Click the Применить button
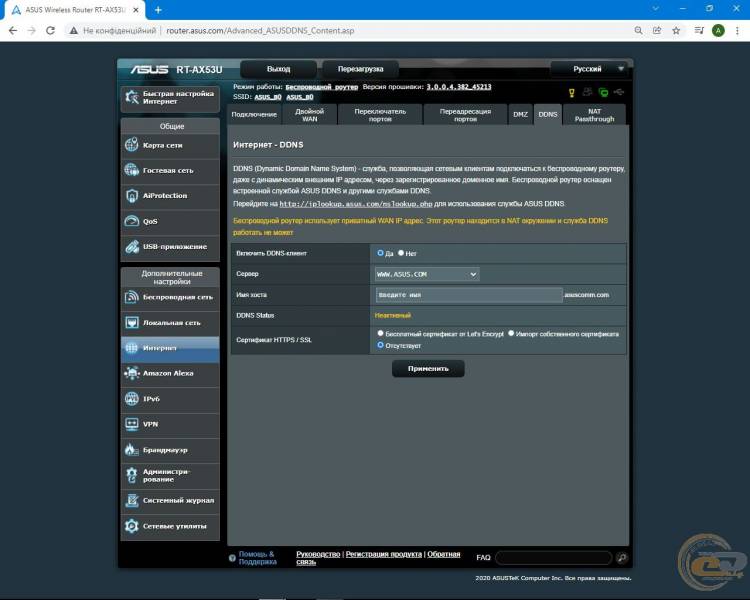This screenshot has height=600, width=750. coord(428,368)
